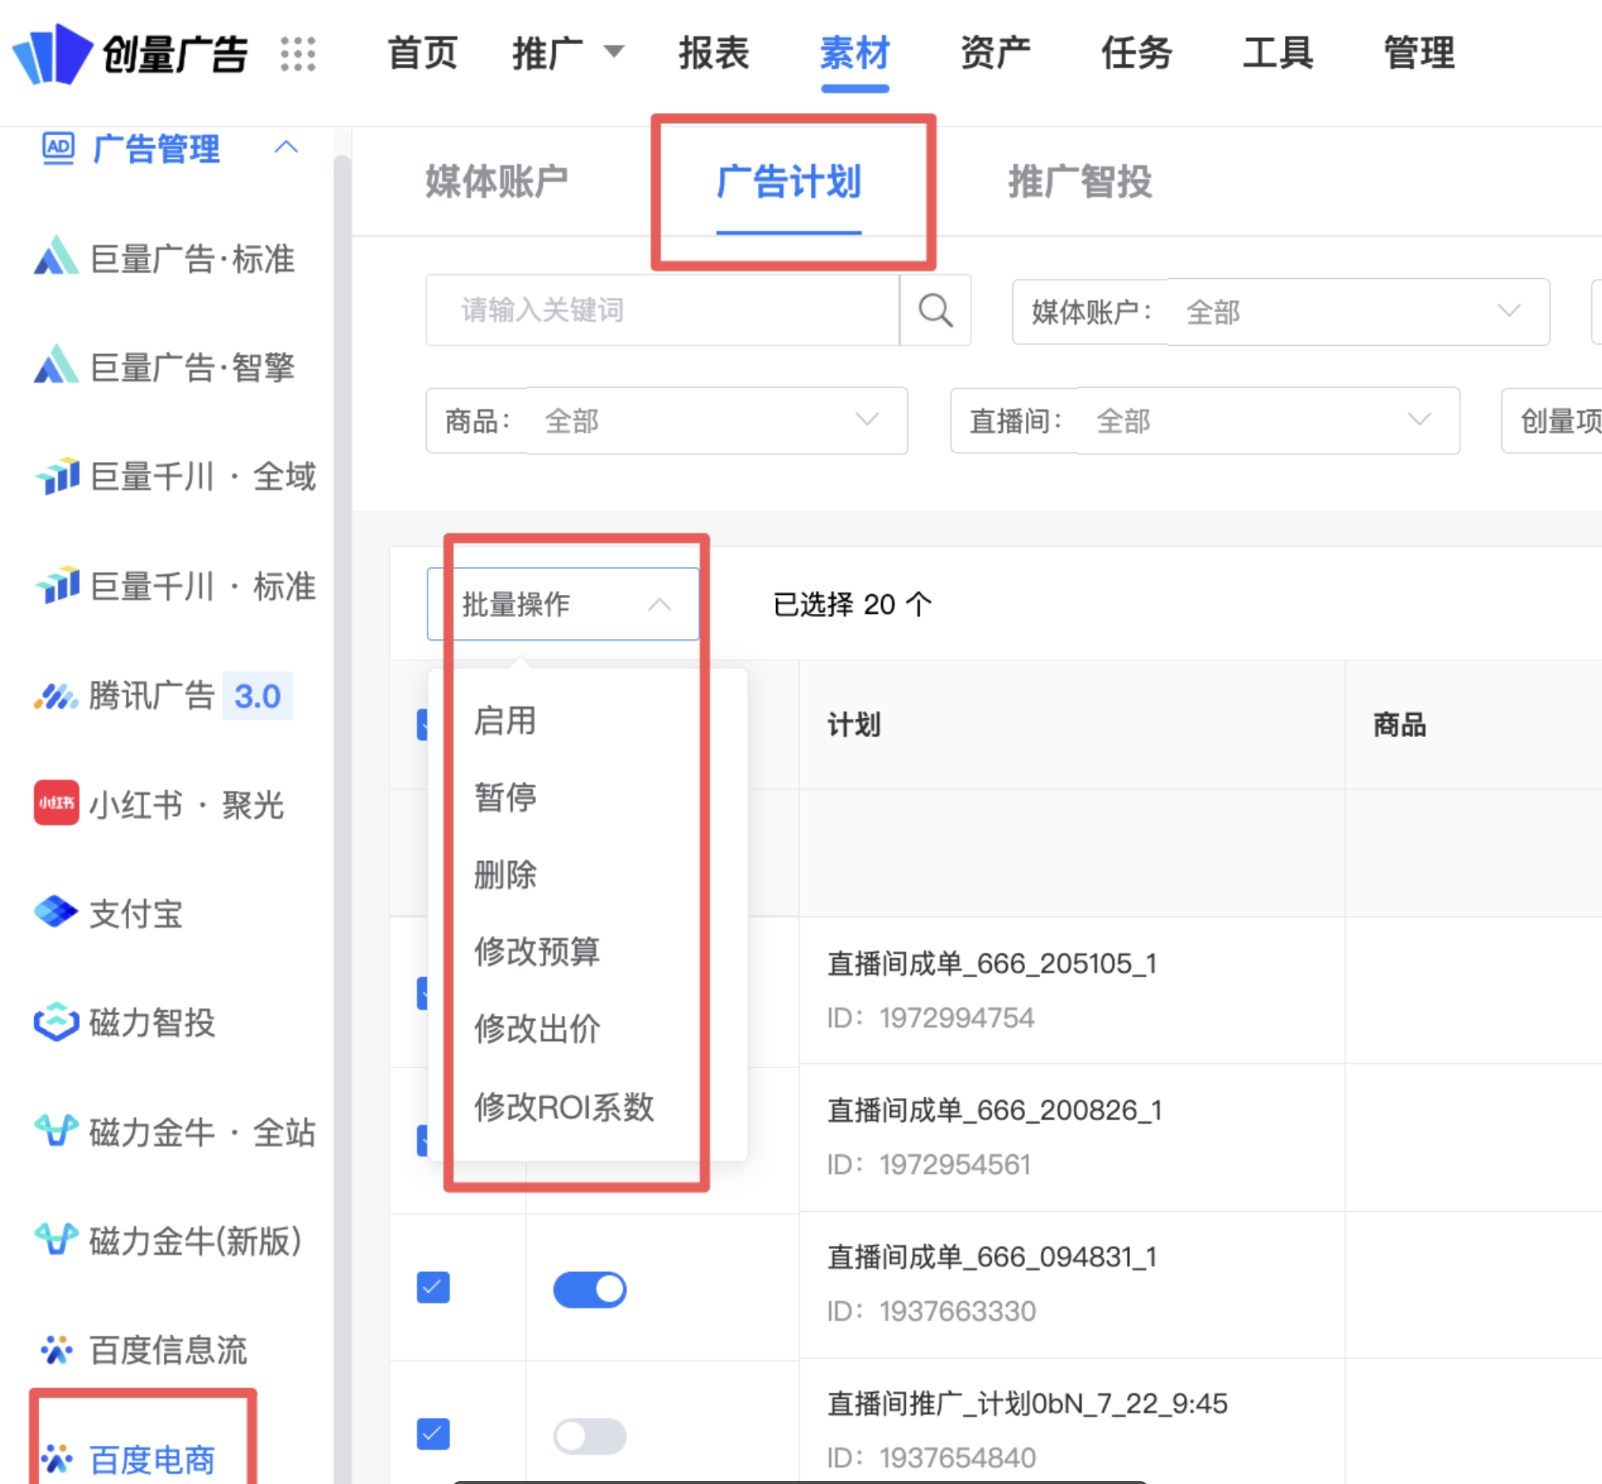Viewport: 1602px width, 1484px height.
Task: Uncheck the row 直播间成单_666_094831_1
Action: point(433,1287)
